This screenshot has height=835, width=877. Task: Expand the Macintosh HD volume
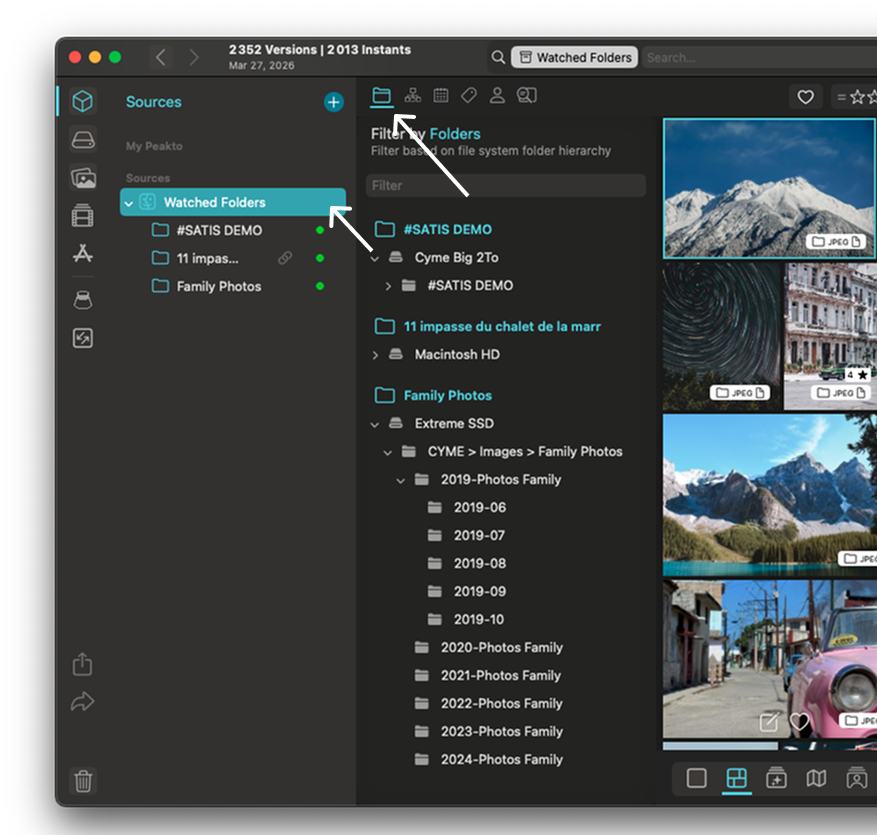coord(375,355)
